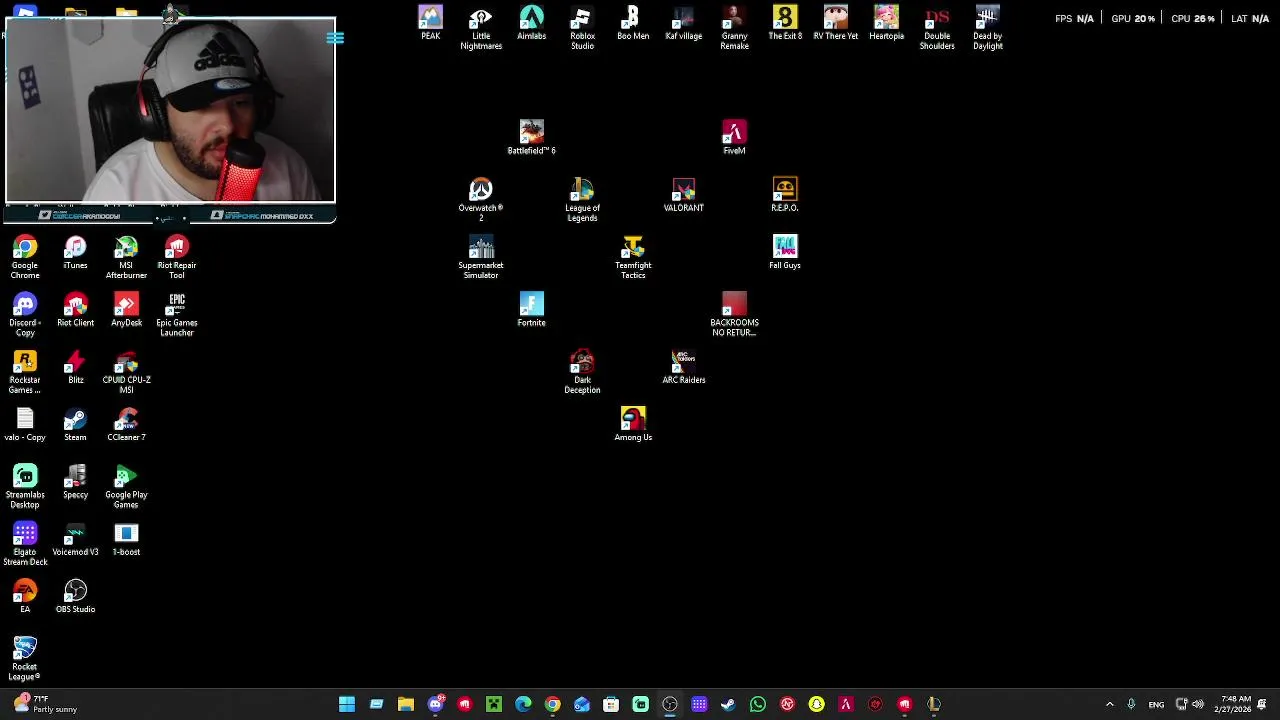Viewport: 1280px width, 720px height.
Task: Open the Minecraft taskbar icon
Action: coord(494,705)
